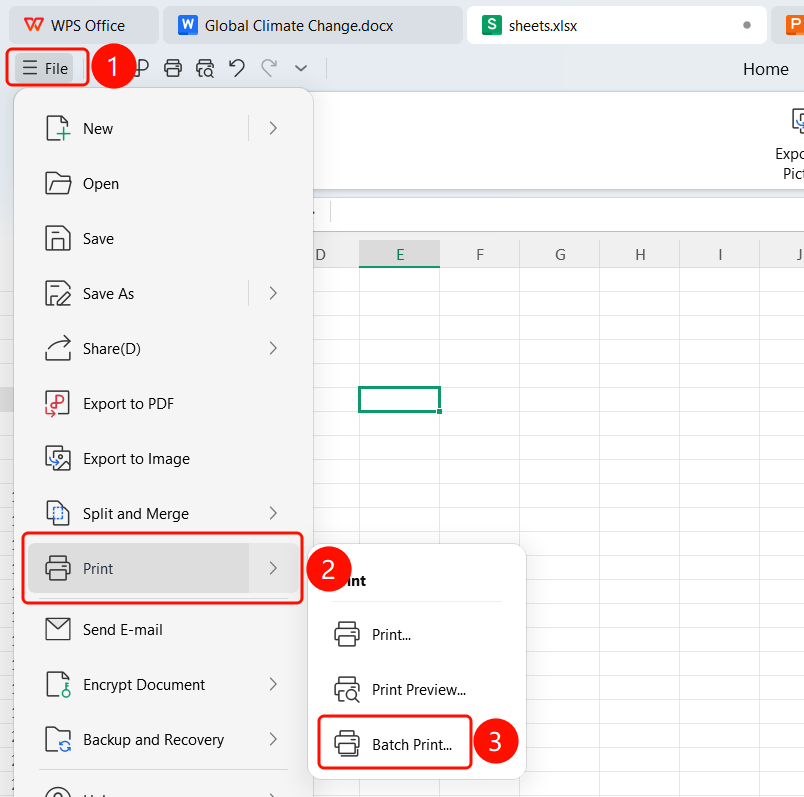
Task: Switch to Global Climate Change.docx tab
Action: [313, 25]
